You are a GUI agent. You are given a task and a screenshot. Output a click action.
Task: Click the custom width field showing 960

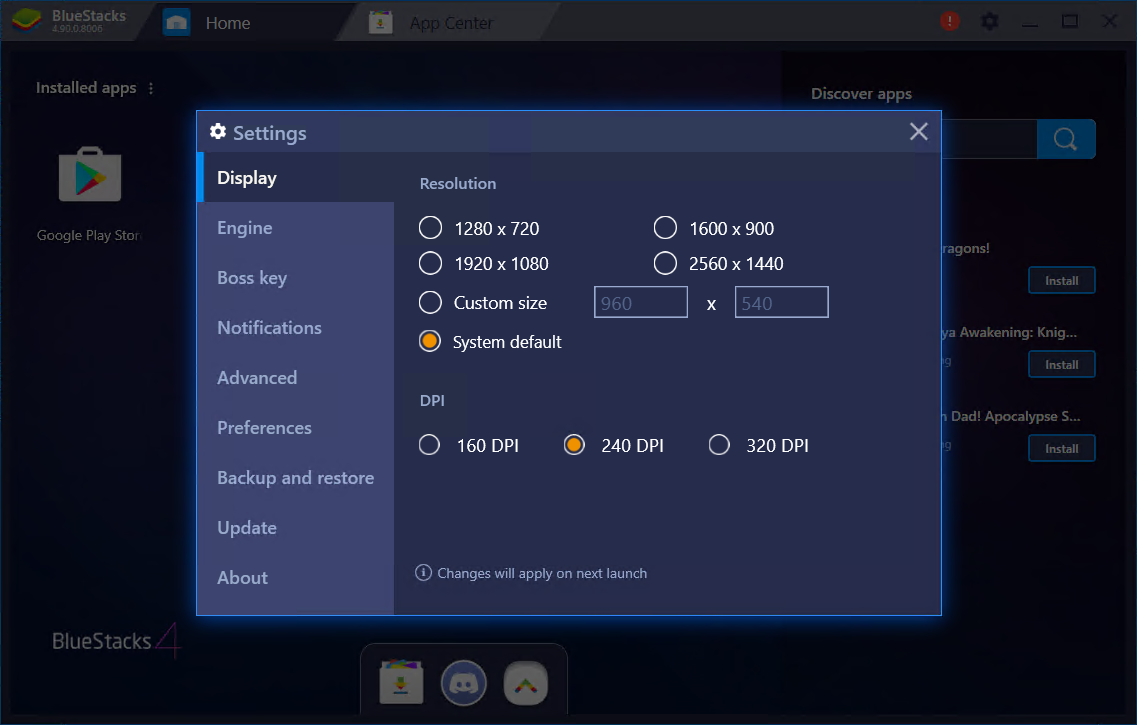coord(641,302)
